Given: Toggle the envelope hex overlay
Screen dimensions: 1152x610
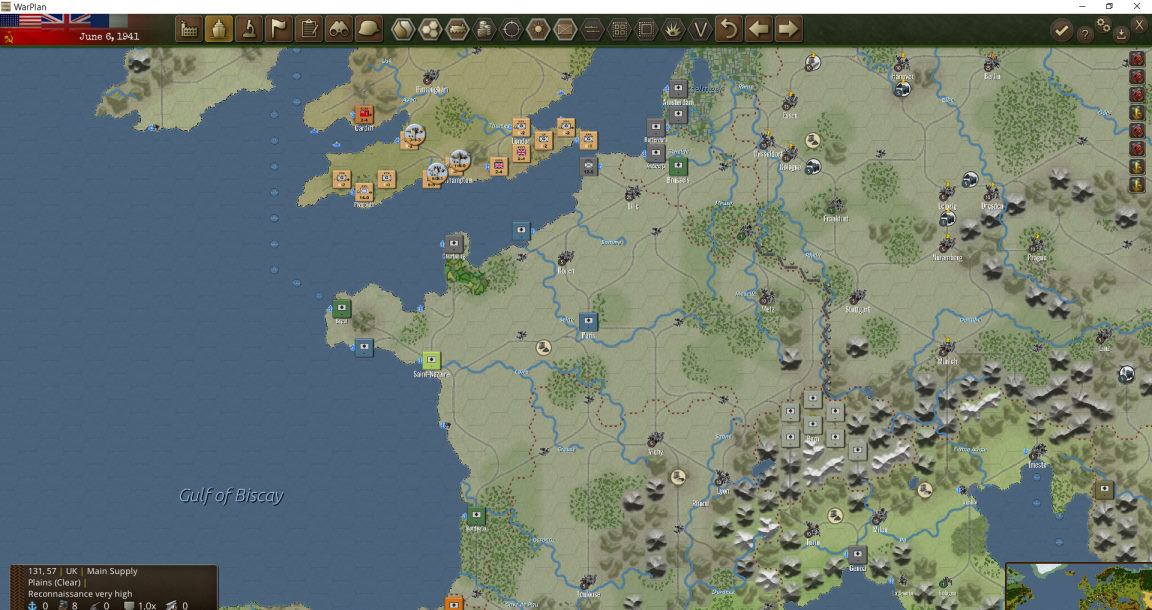Looking at the screenshot, I should (566, 29).
